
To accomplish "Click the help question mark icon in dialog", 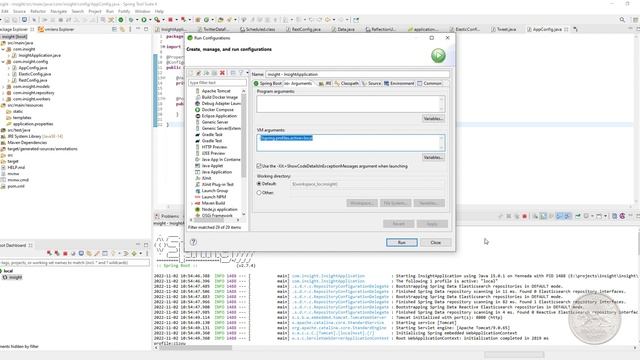I will point(193,242).
